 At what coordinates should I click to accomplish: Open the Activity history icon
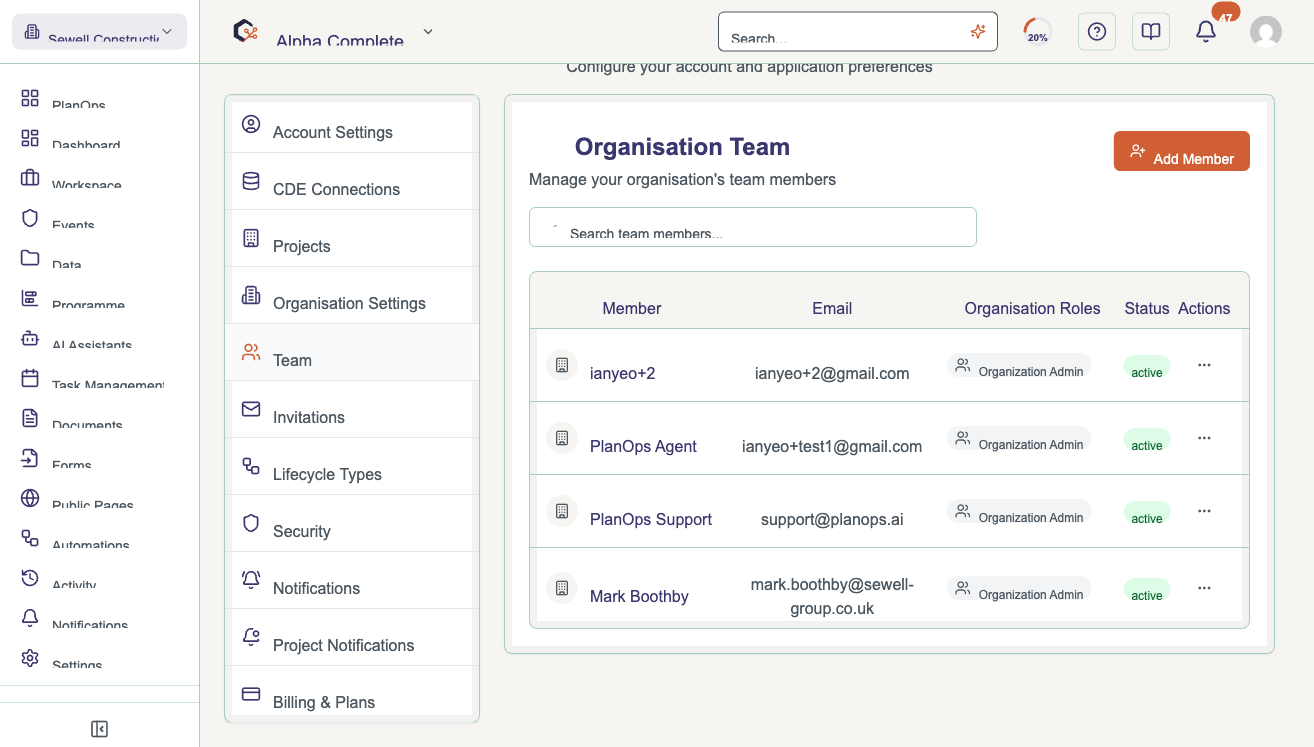(30, 578)
